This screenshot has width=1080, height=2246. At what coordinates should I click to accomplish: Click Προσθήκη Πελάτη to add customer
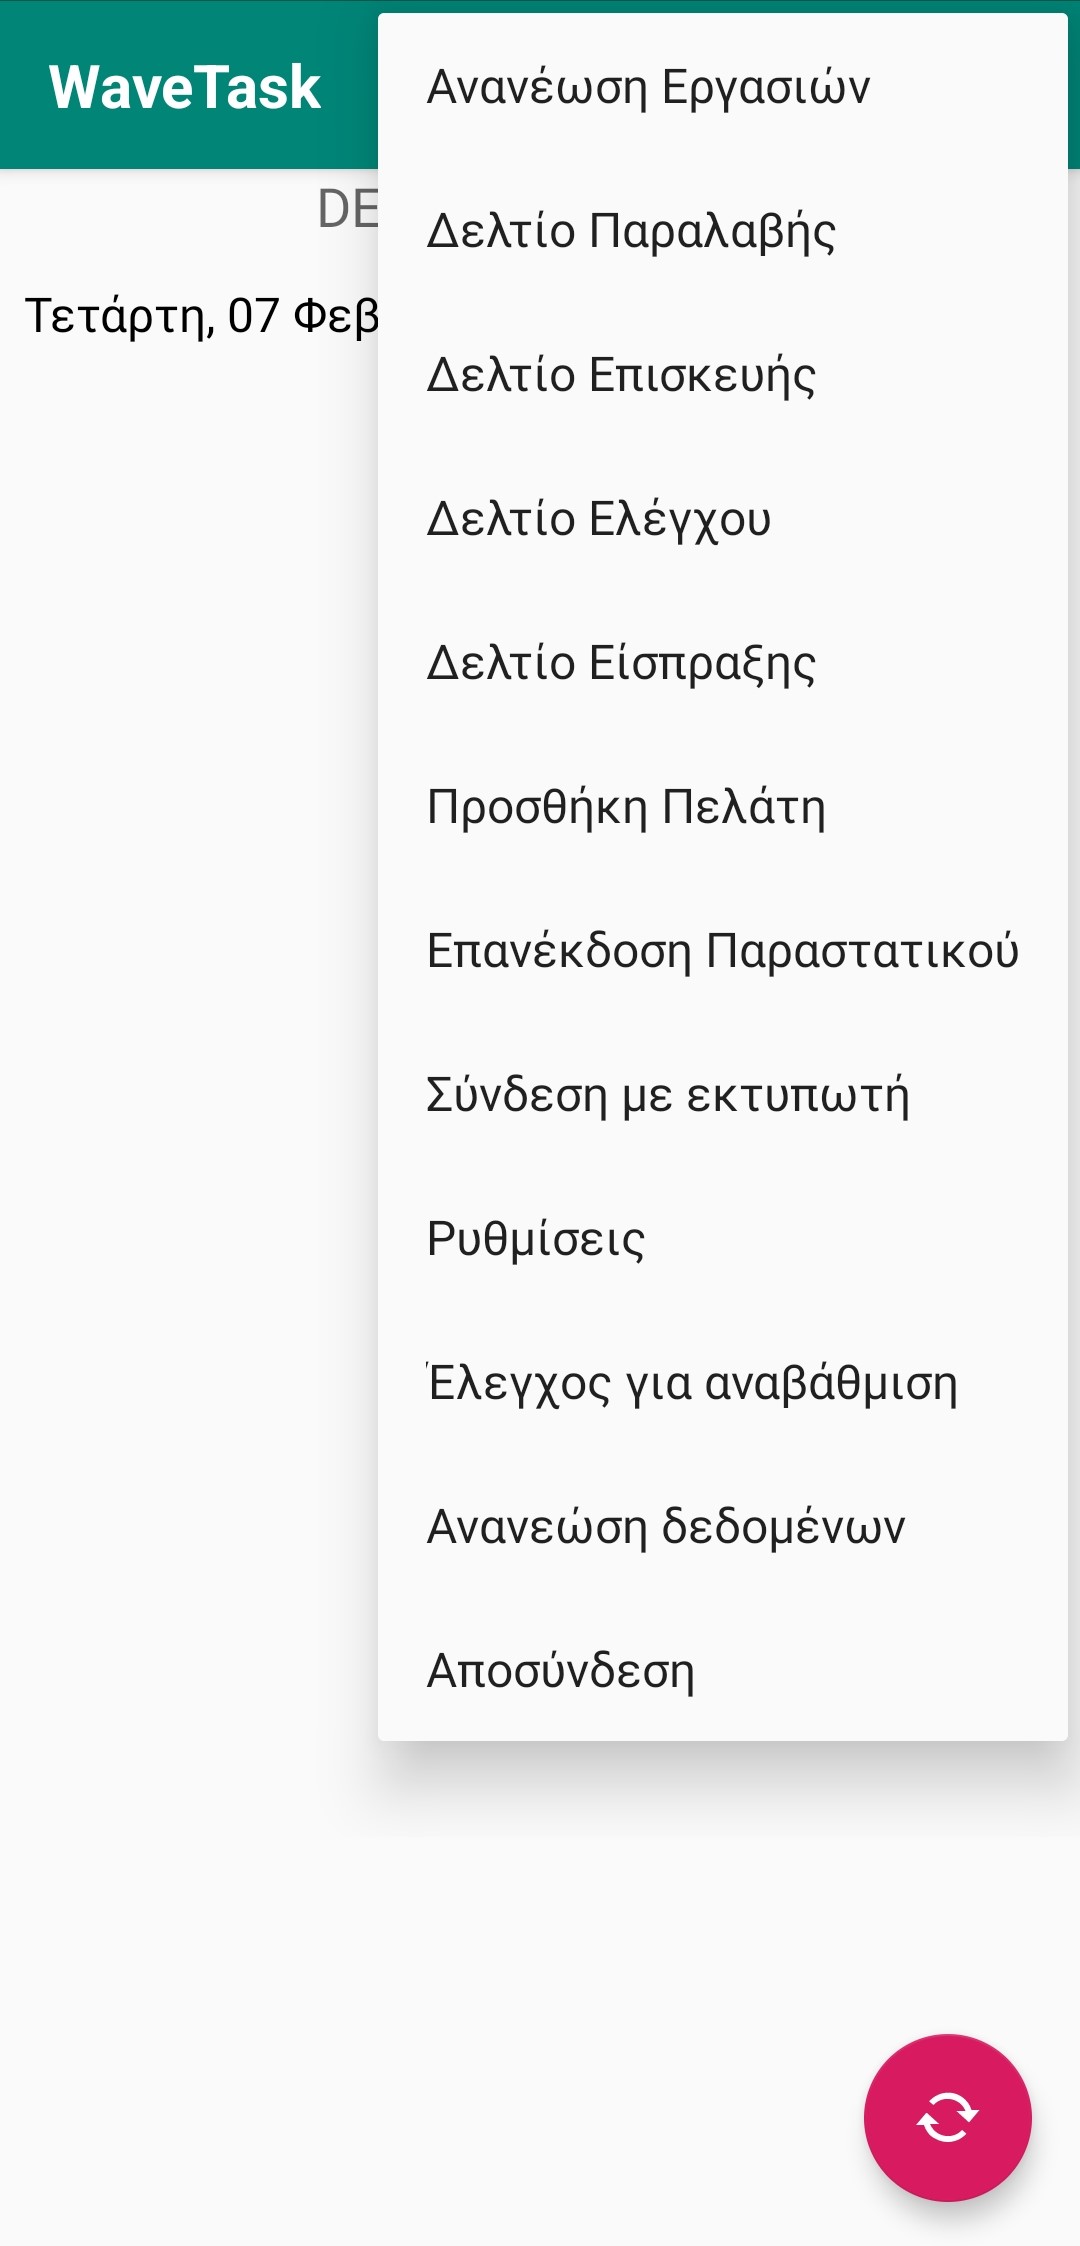(626, 807)
